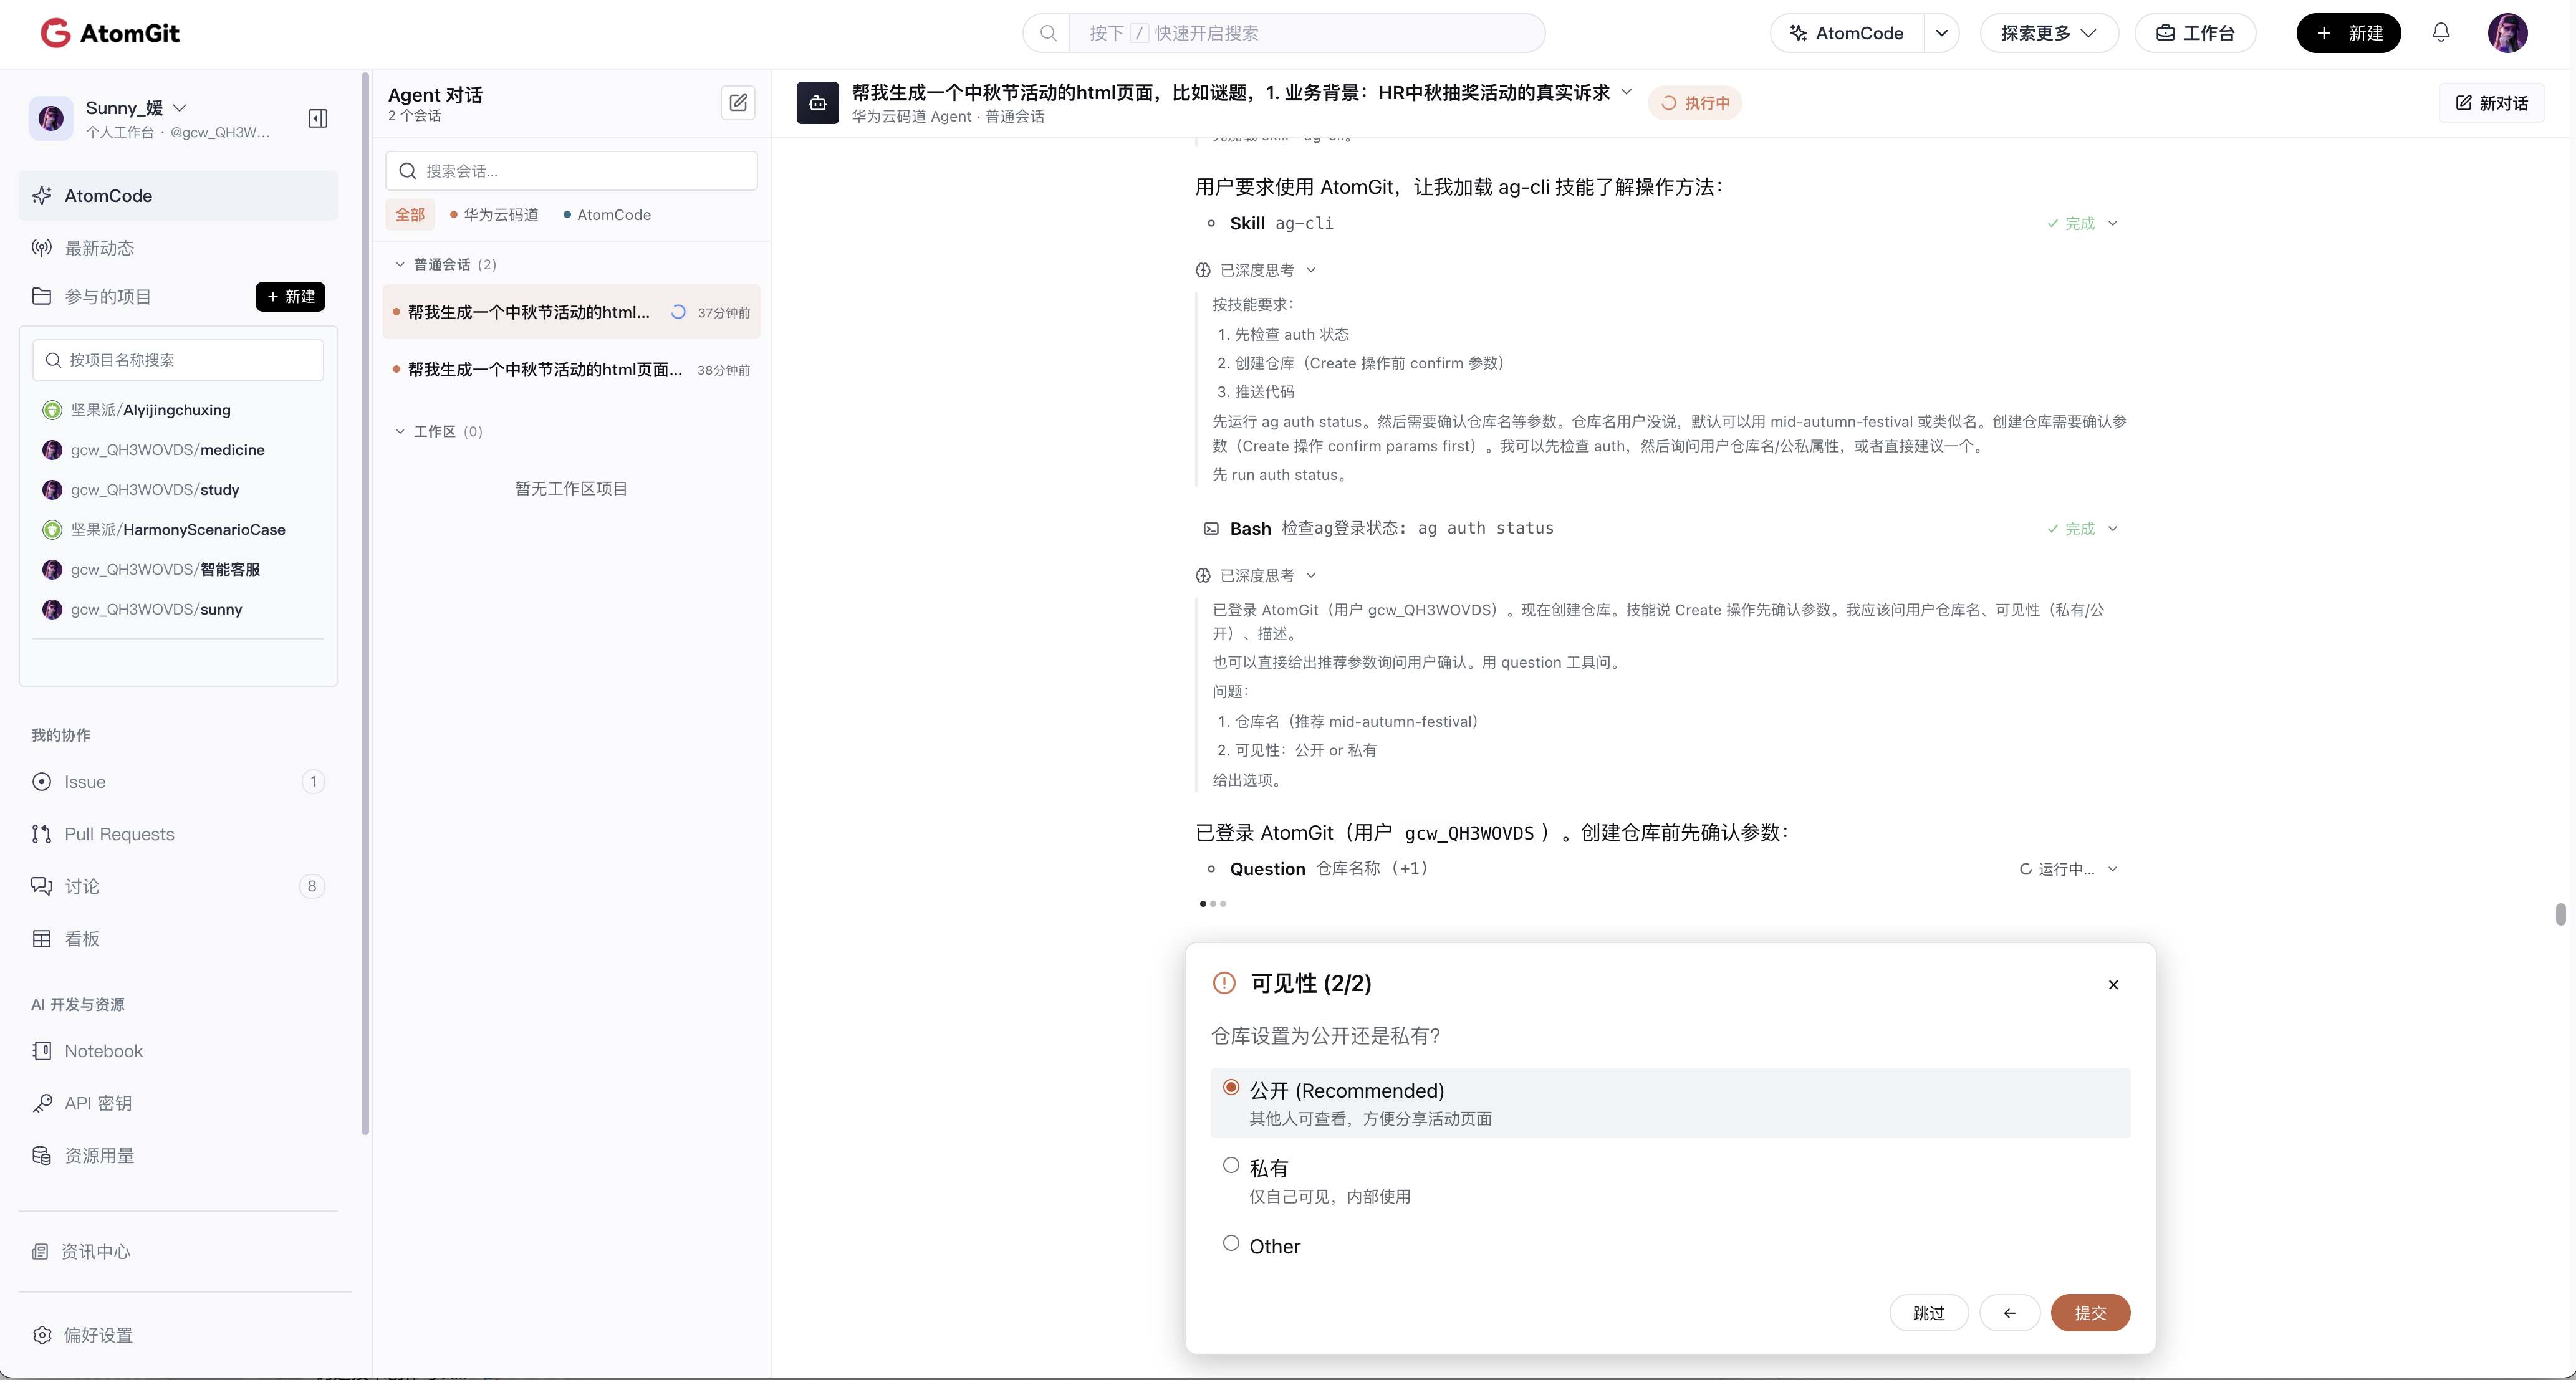Close the 可见性 question dialog
Viewport: 2576px width, 1380px height.
tap(2113, 984)
